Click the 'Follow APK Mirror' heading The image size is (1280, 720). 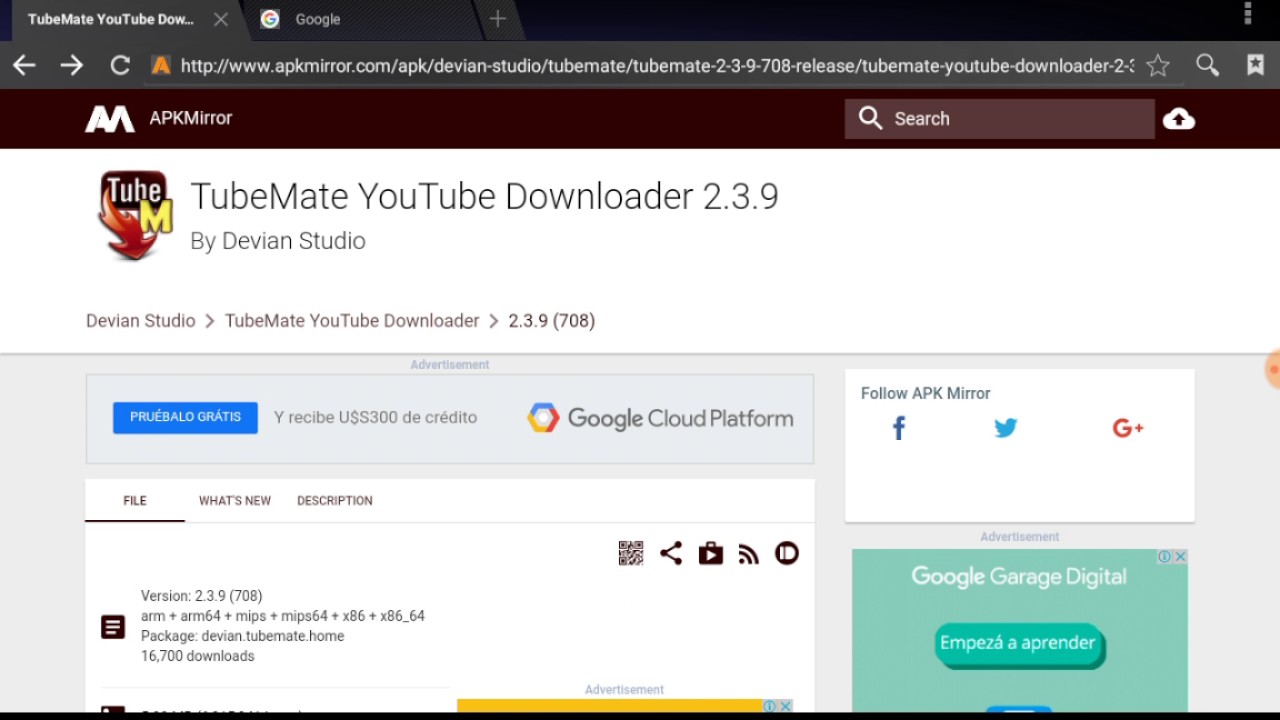[x=926, y=393]
